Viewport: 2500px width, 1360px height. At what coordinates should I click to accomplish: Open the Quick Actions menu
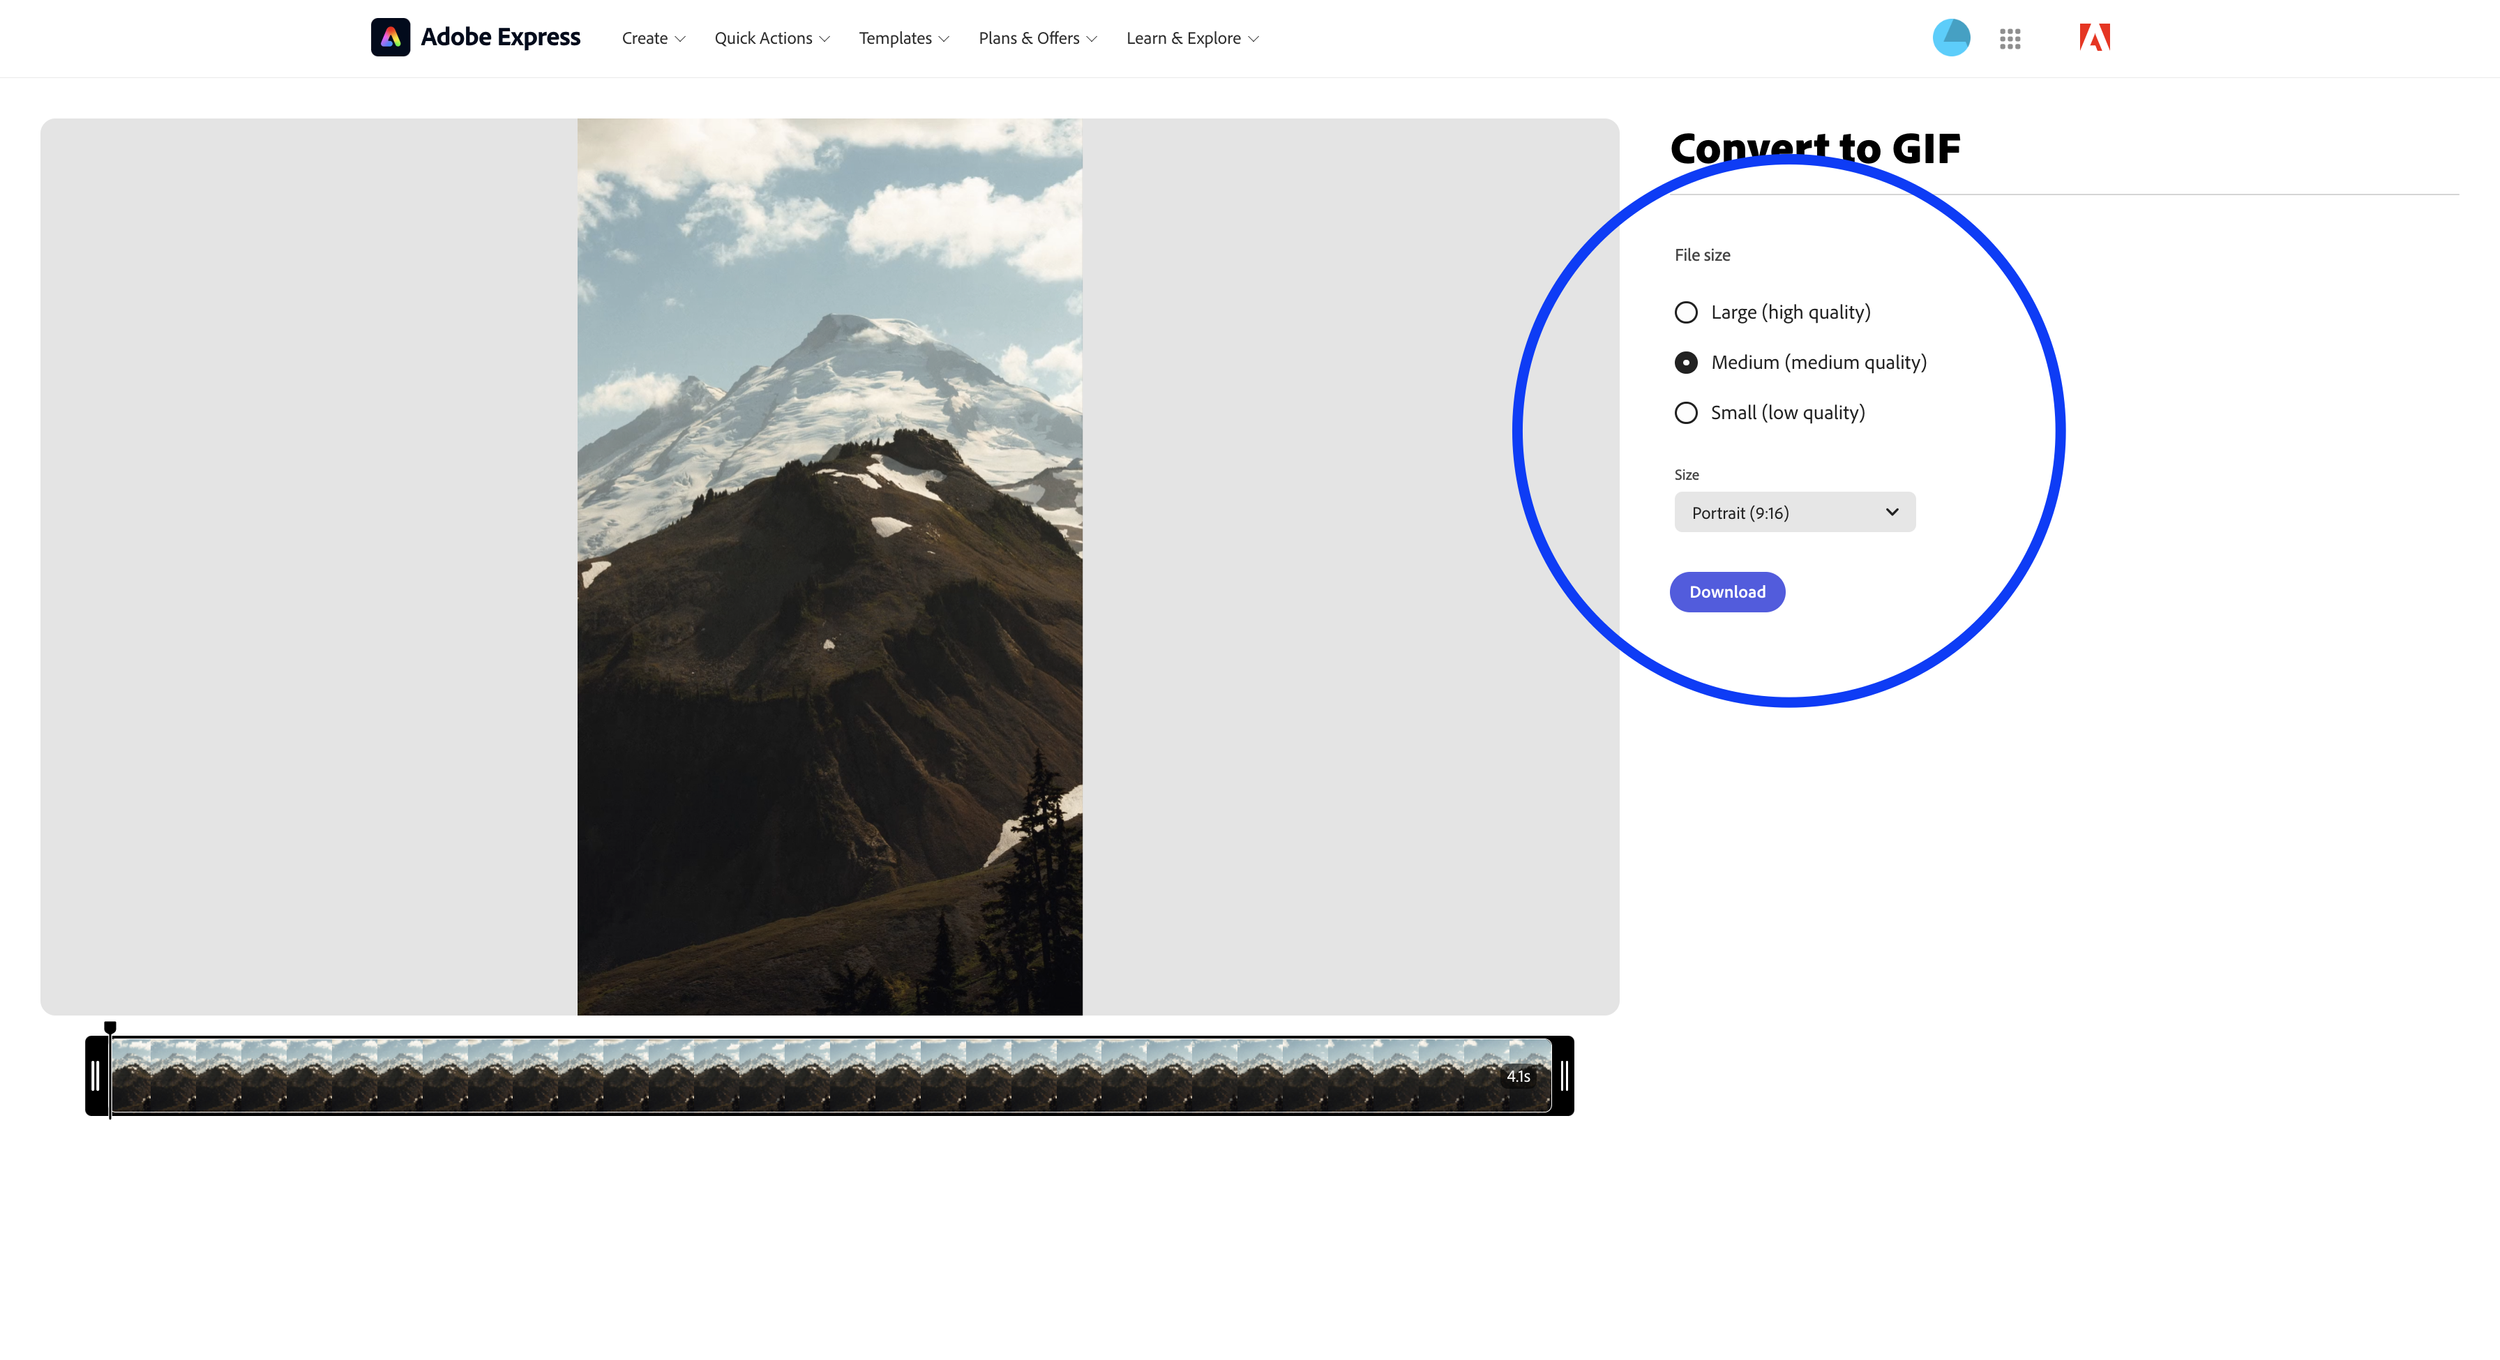pos(772,38)
